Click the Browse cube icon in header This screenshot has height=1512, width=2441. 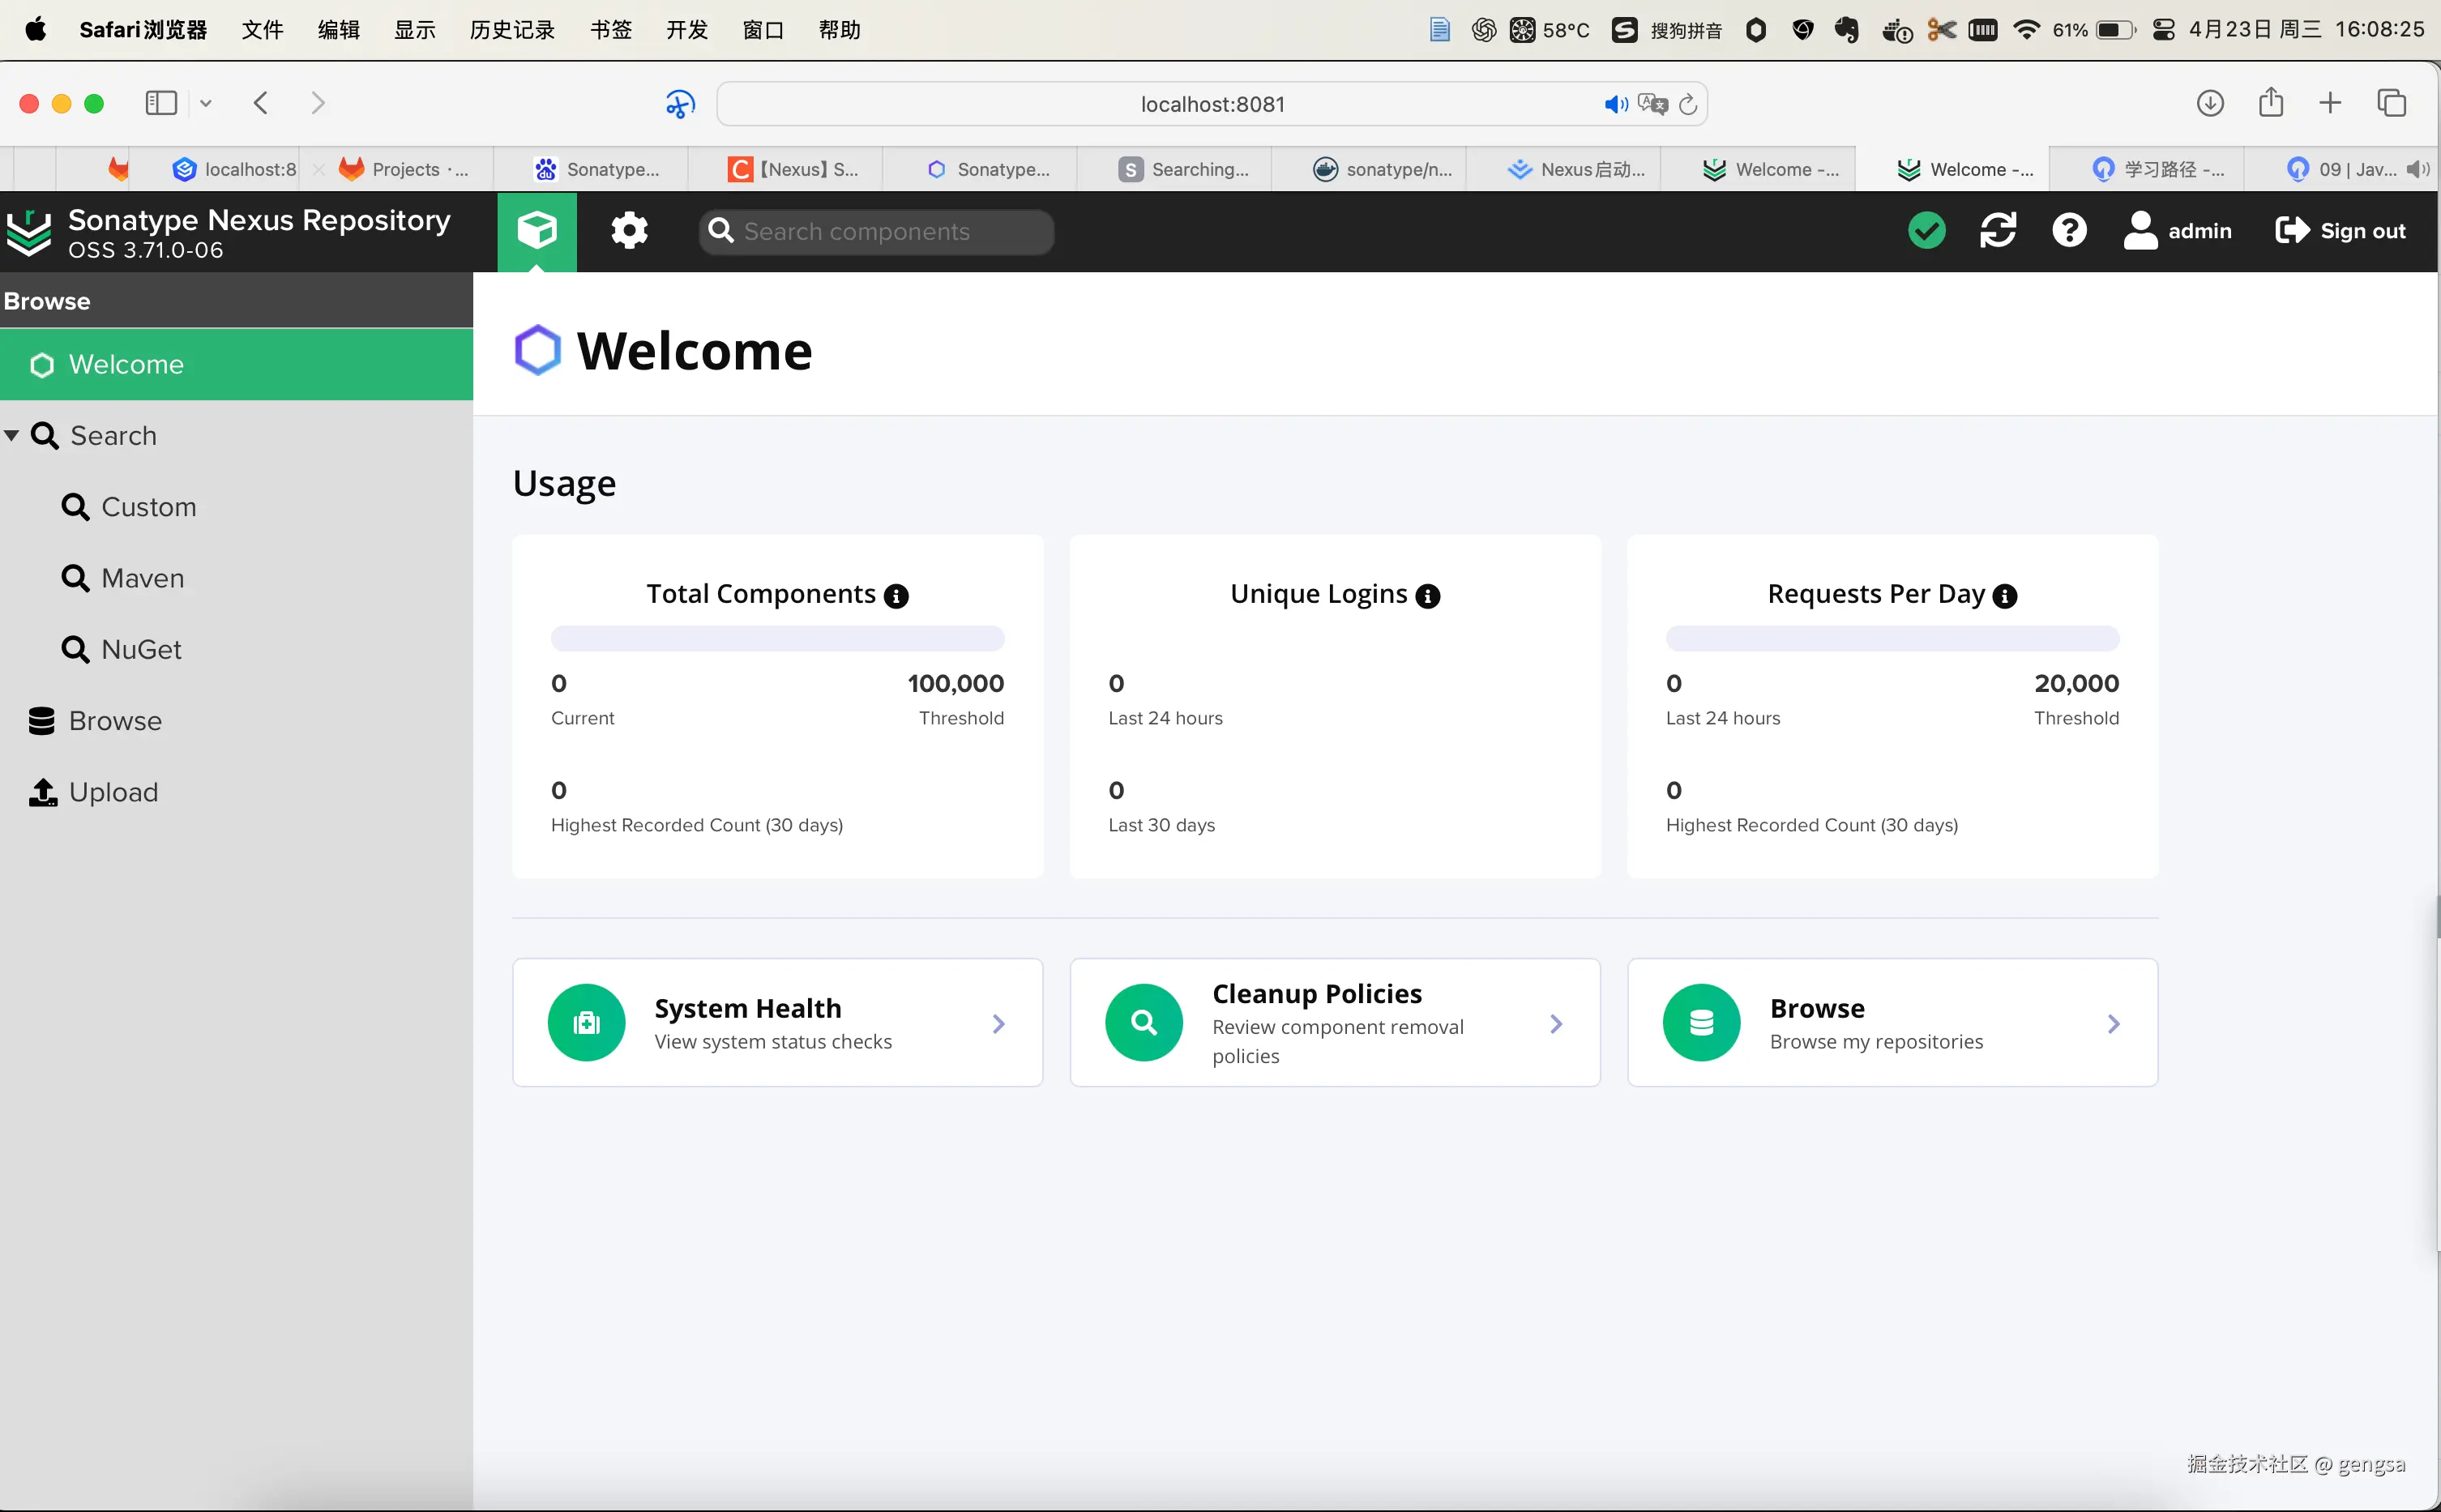tap(537, 231)
